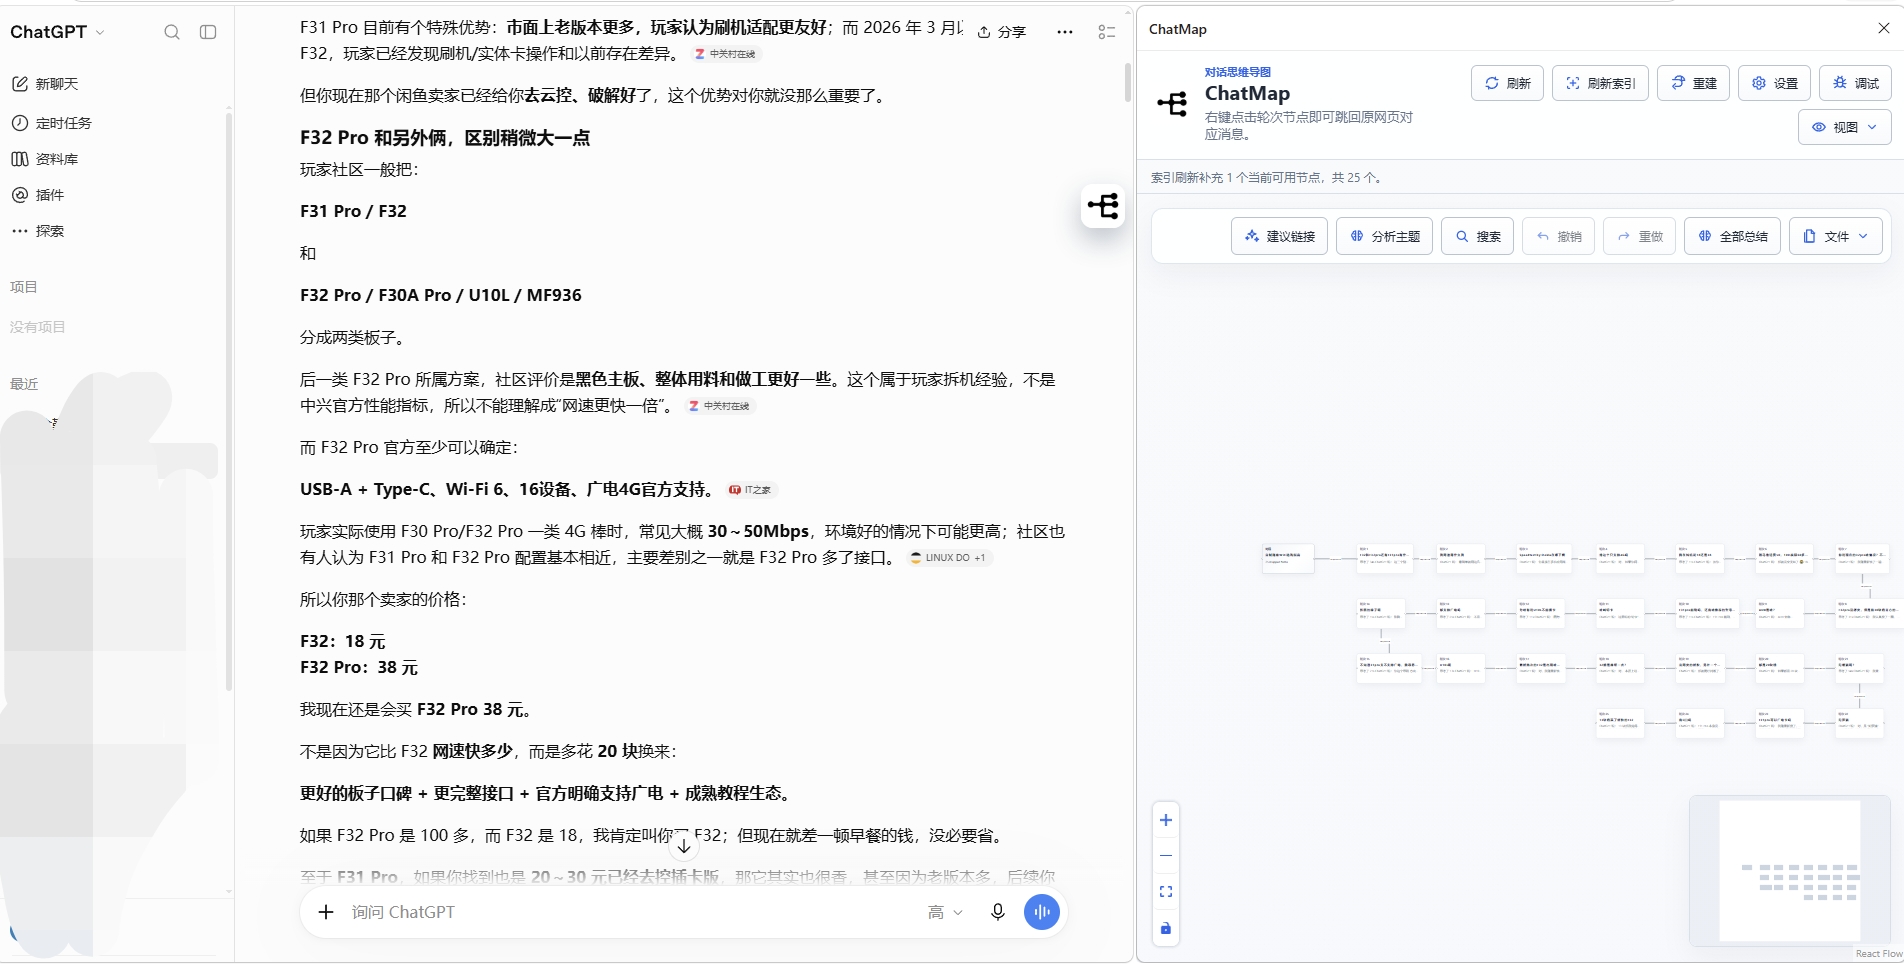Zoom in the mind map canvas
Screen dimensions: 1904x964
[x=1166, y=820]
